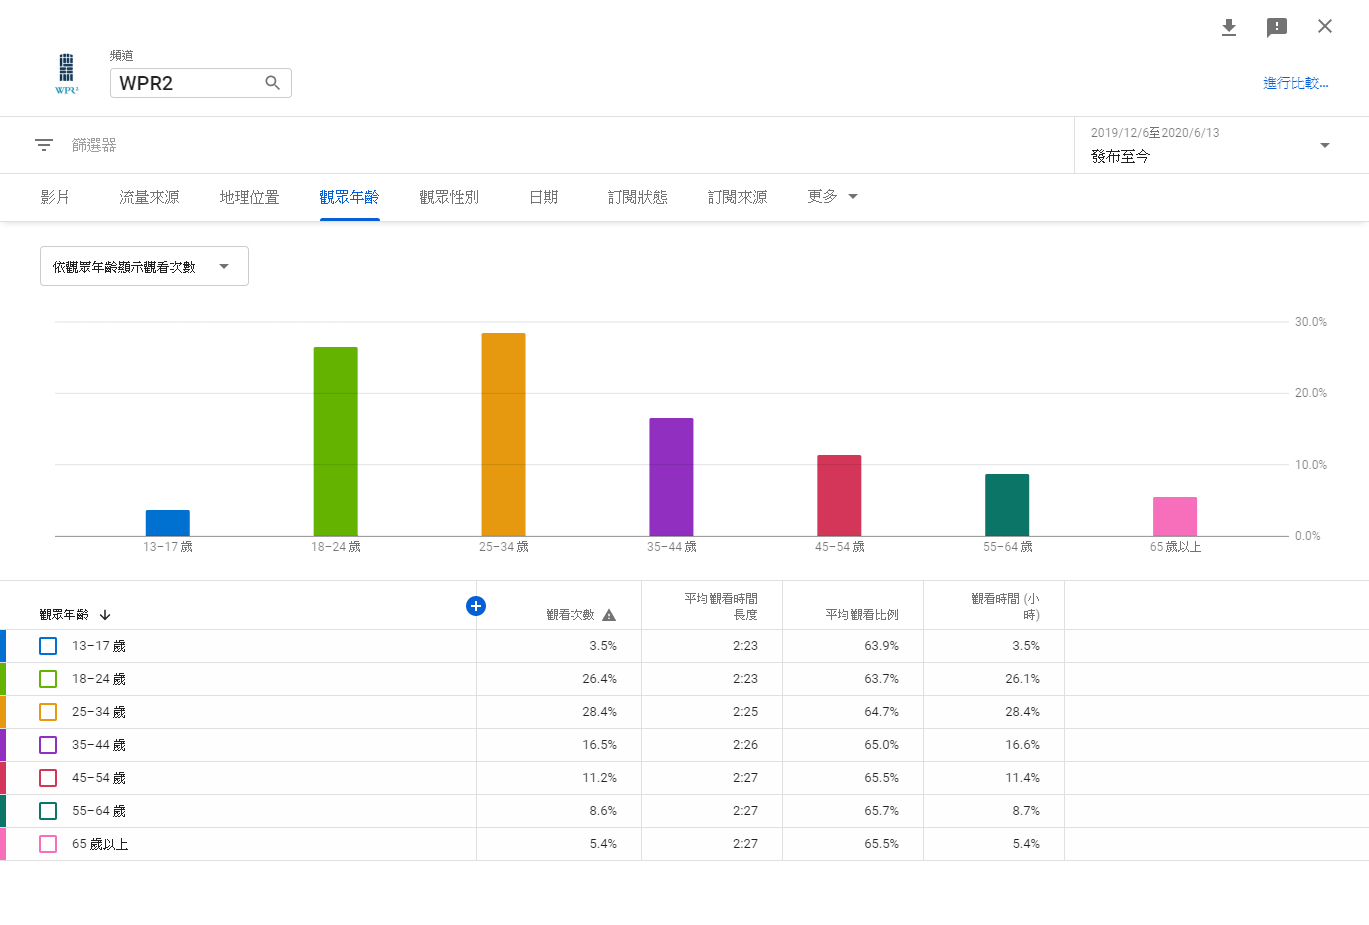
Task: Click the blue plus add-metric icon
Action: point(476,605)
